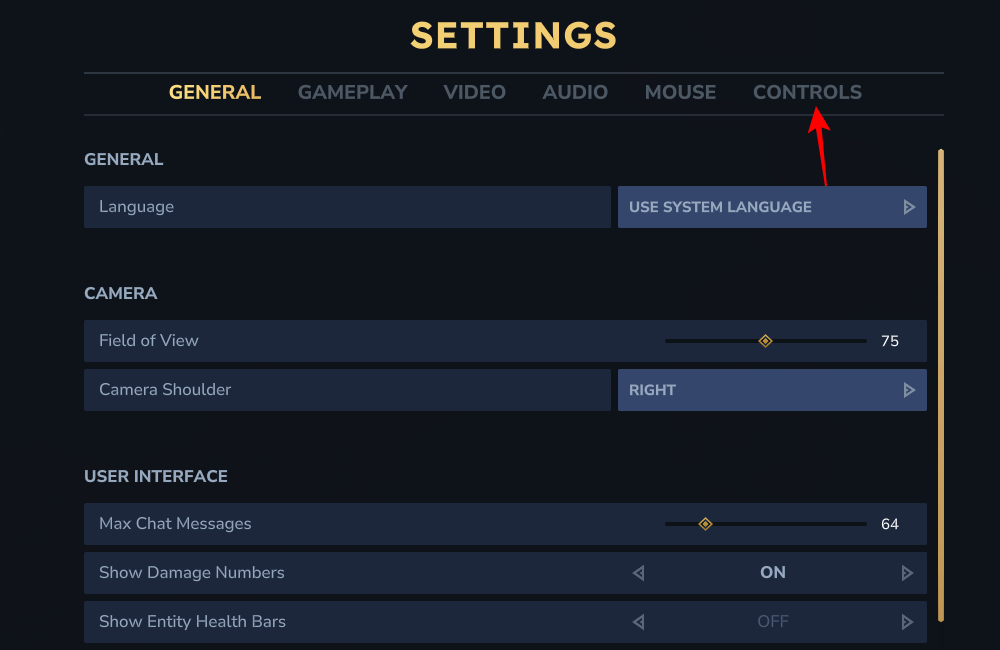Click the Max Chat Messages diamond handle
Image resolution: width=1000 pixels, height=650 pixels.
coord(705,524)
